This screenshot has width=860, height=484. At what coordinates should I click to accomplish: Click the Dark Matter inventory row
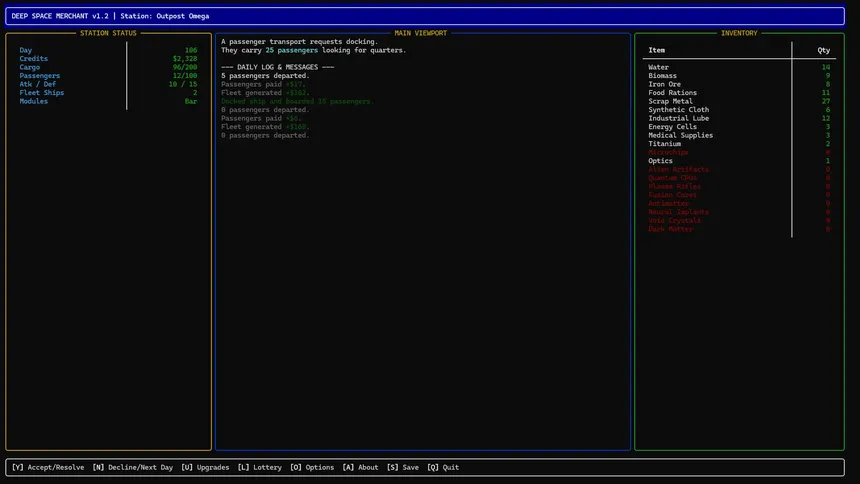click(670, 229)
